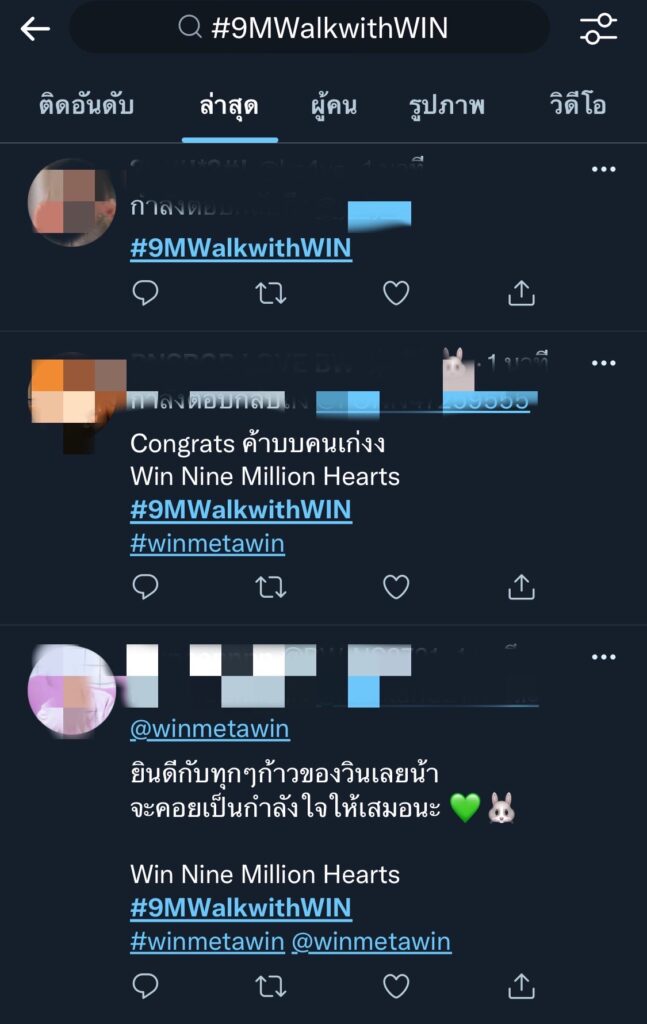
Task: Like the last tweet with green heart
Action: coord(396,986)
